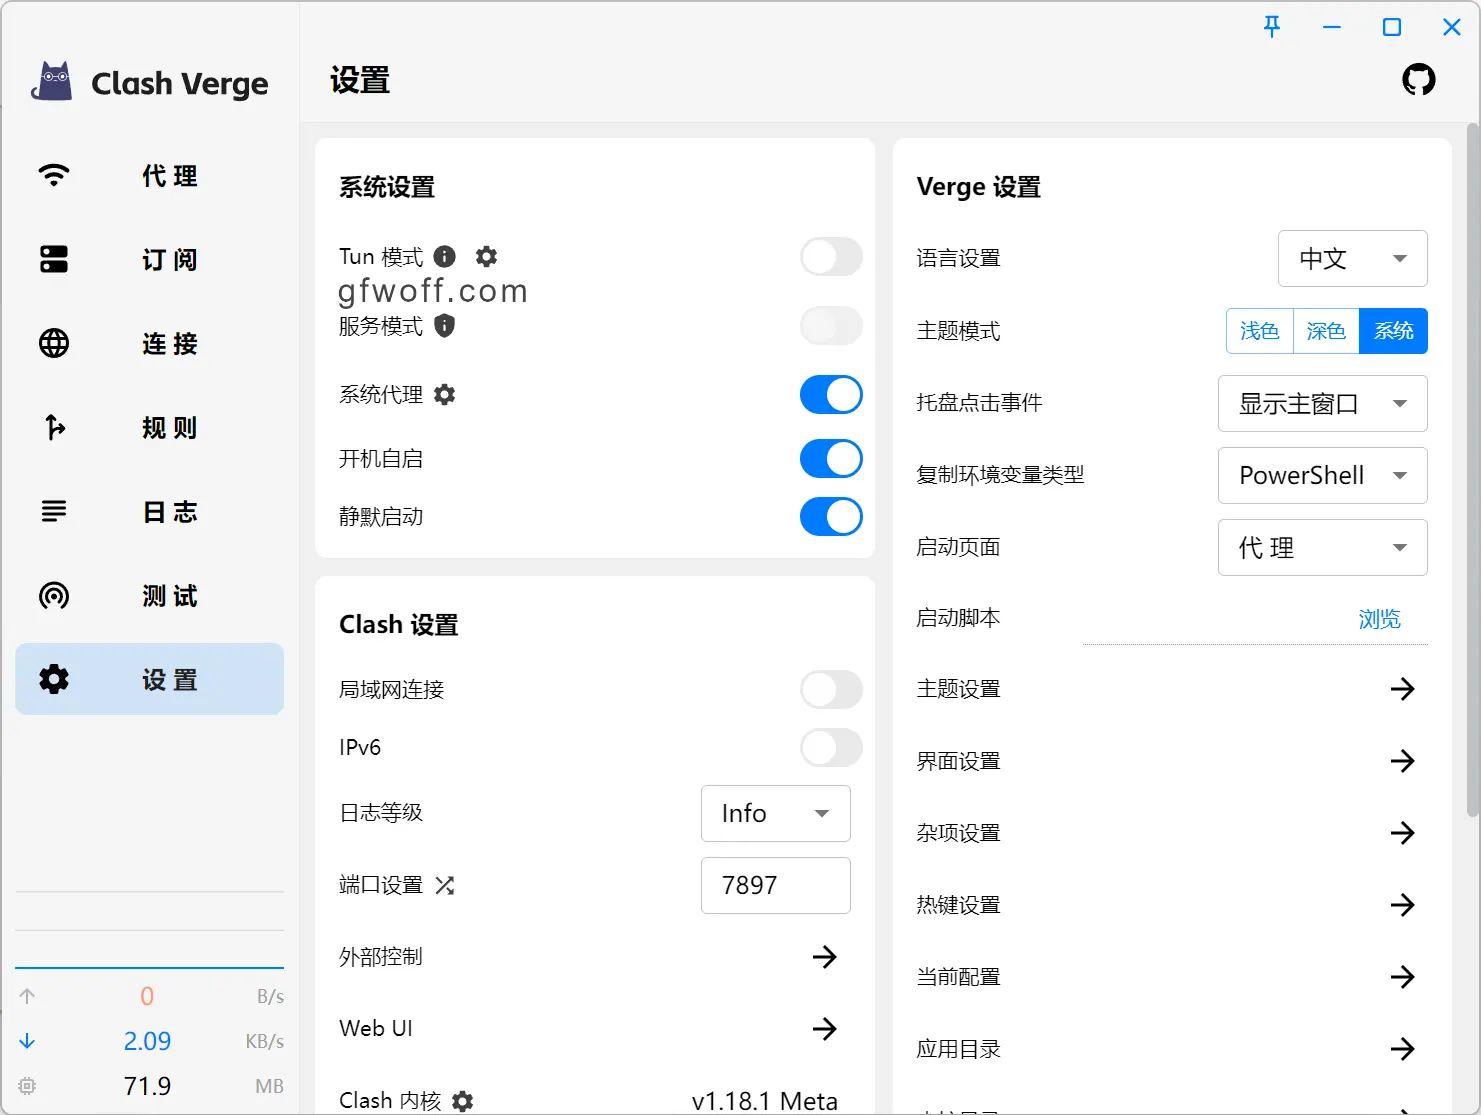Open PowerShell environment type dropdown
Screen dimensions: 1481x1115
[x=1323, y=476]
